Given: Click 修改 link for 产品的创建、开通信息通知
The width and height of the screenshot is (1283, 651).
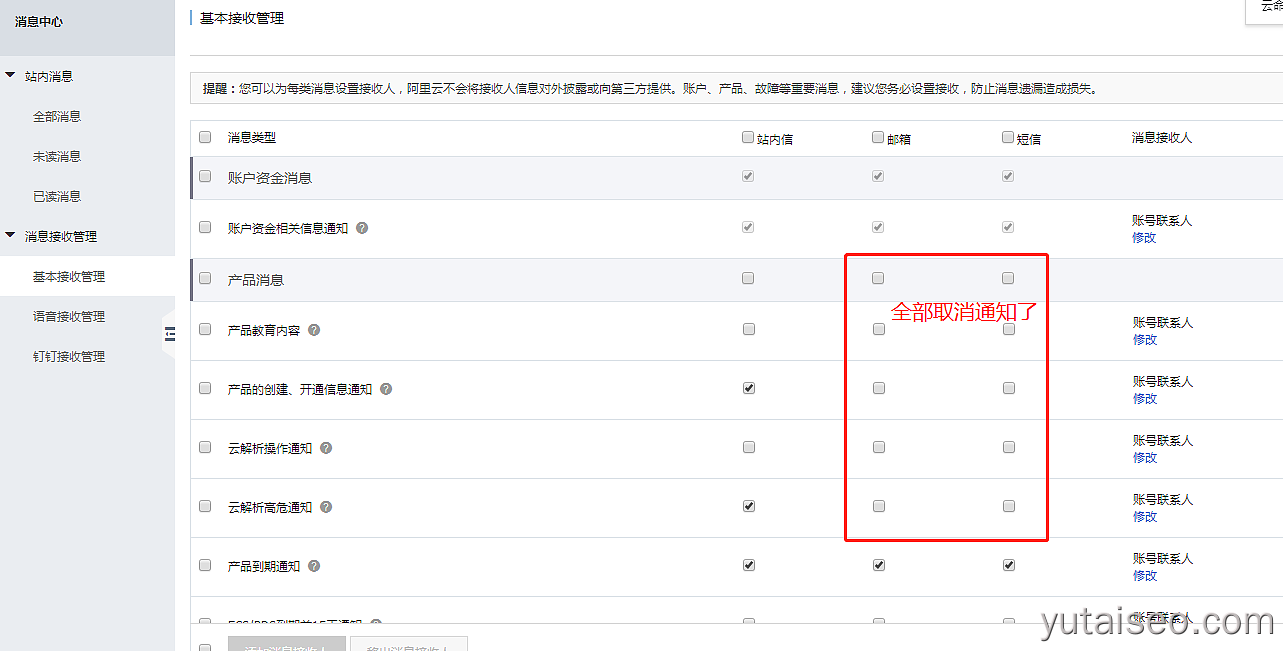Looking at the screenshot, I should click(x=1144, y=399).
